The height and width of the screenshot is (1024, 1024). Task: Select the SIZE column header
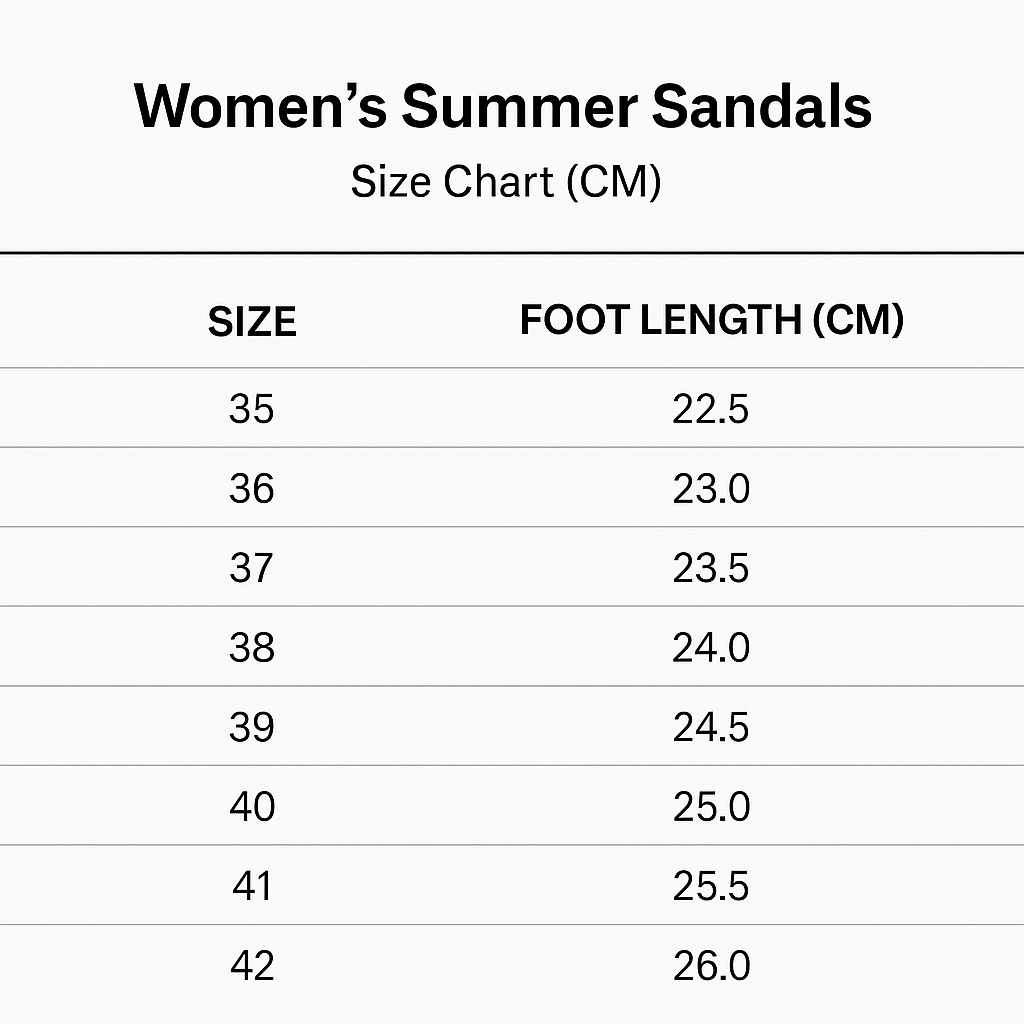click(252, 322)
